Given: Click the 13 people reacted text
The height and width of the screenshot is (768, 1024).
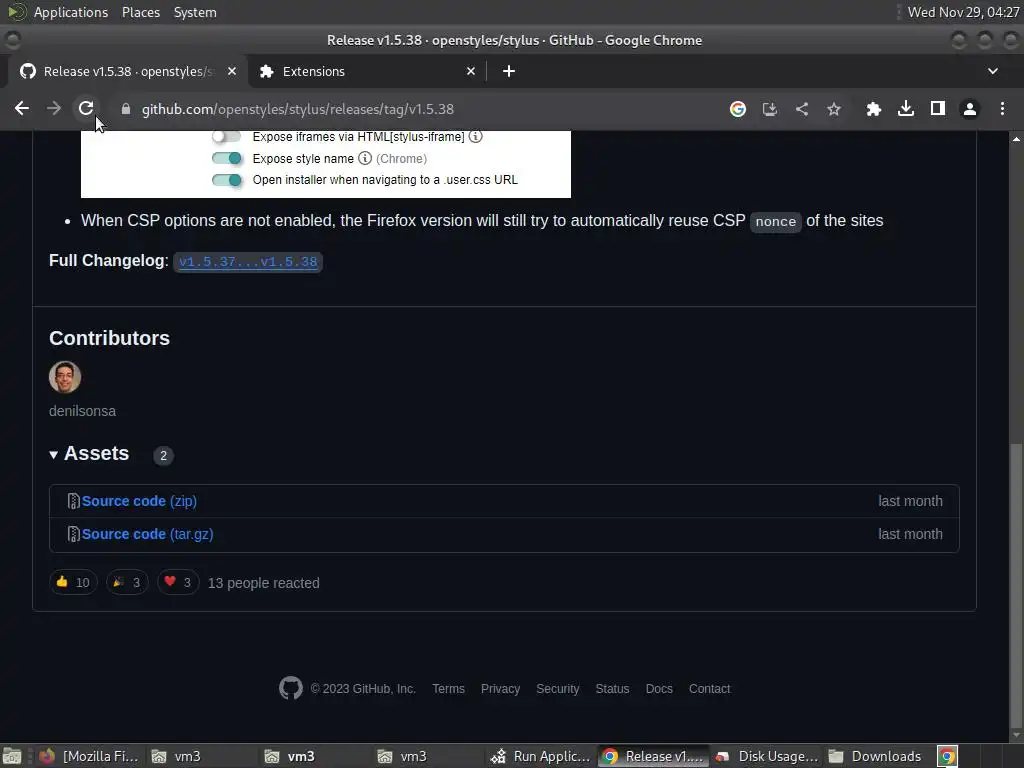Looking at the screenshot, I should pyautogui.click(x=264, y=583).
